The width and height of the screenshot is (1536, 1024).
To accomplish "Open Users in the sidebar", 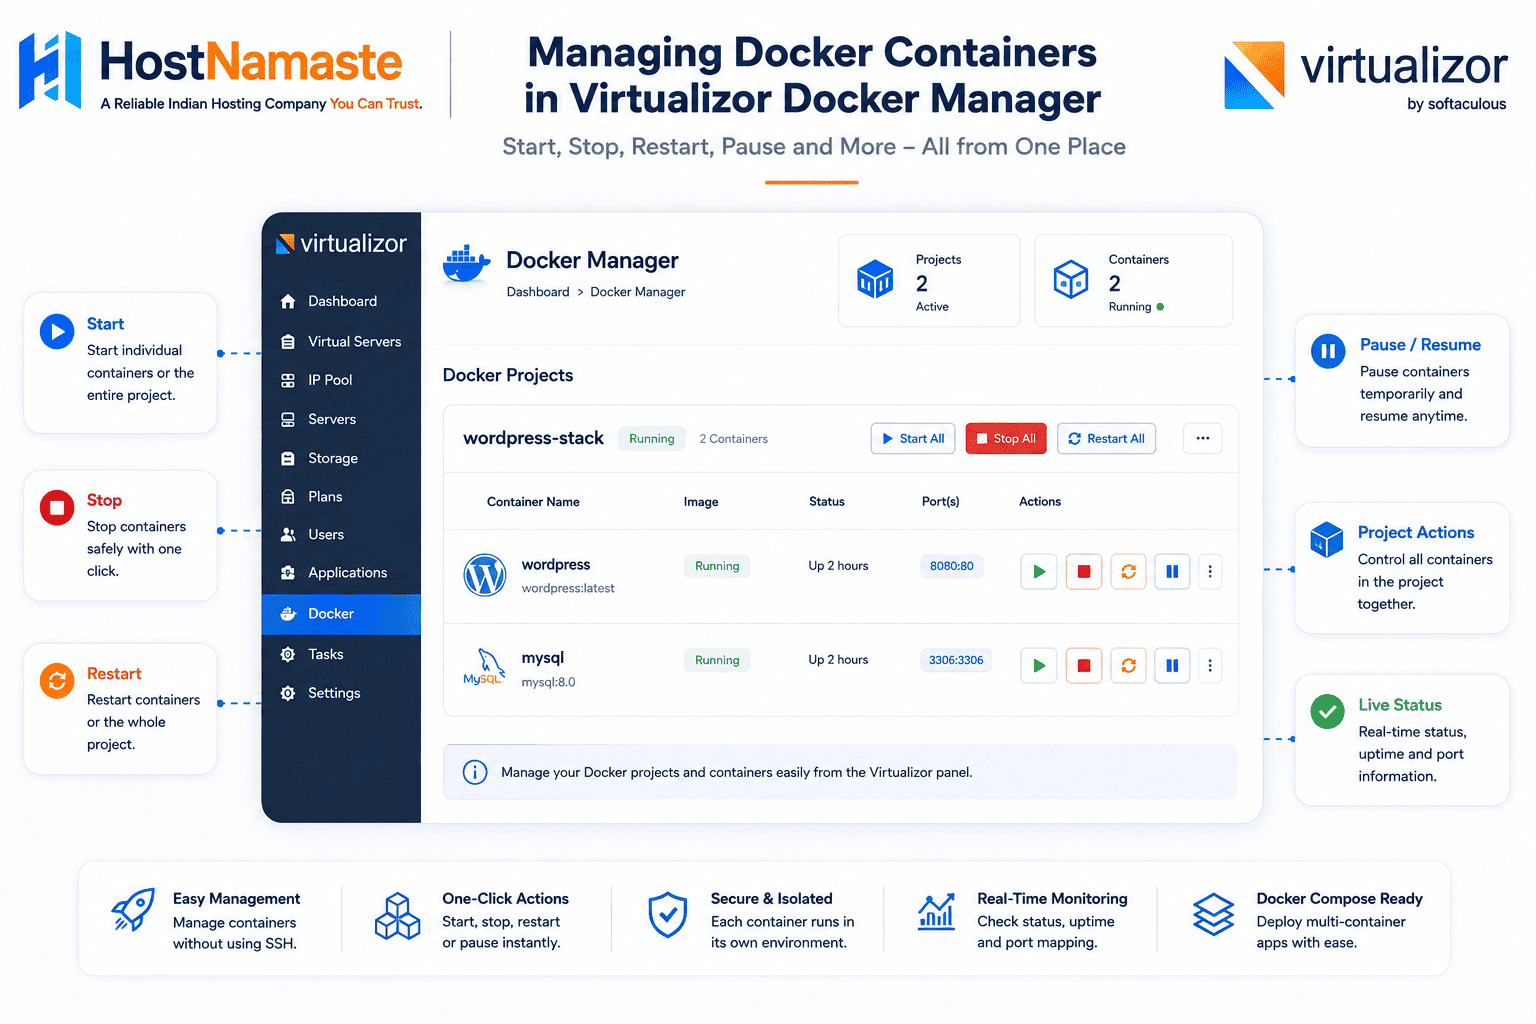I will 341,534.
